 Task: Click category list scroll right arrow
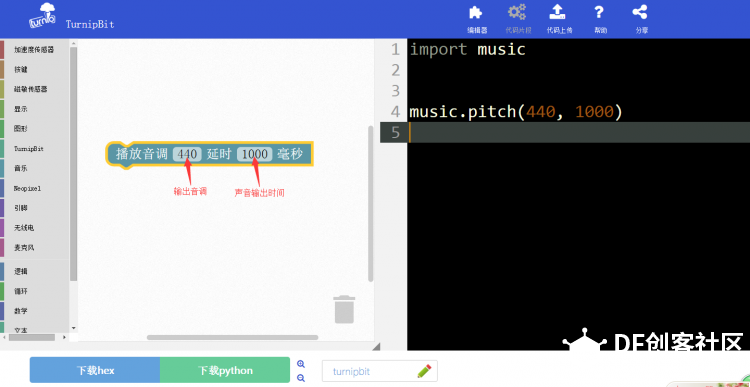click(65, 338)
